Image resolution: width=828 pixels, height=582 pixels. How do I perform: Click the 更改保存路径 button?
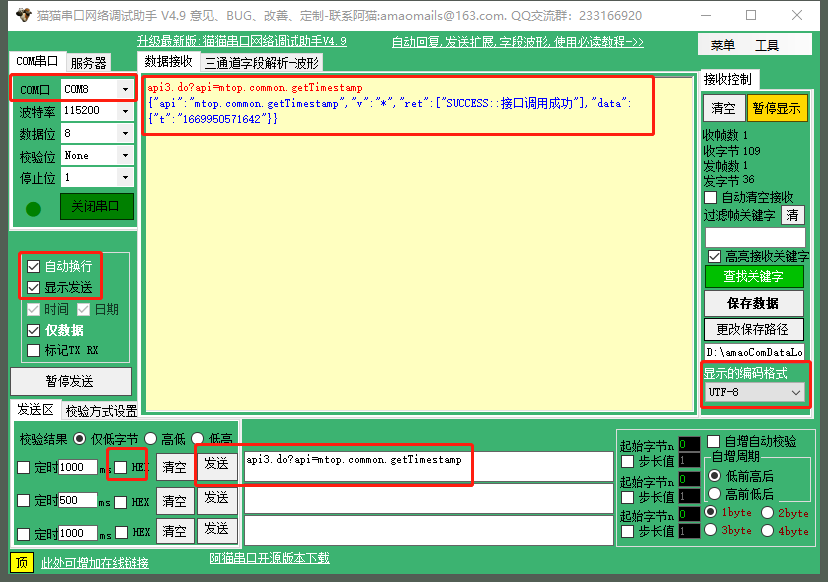pyautogui.click(x=754, y=330)
